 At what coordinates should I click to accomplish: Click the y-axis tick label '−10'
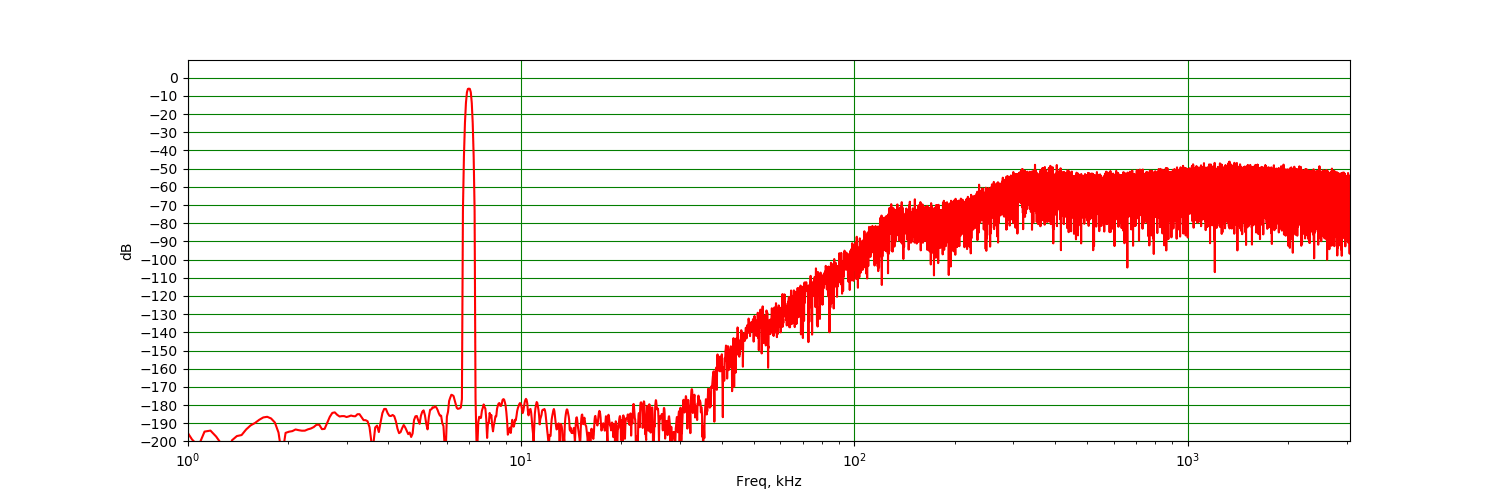(164, 96)
